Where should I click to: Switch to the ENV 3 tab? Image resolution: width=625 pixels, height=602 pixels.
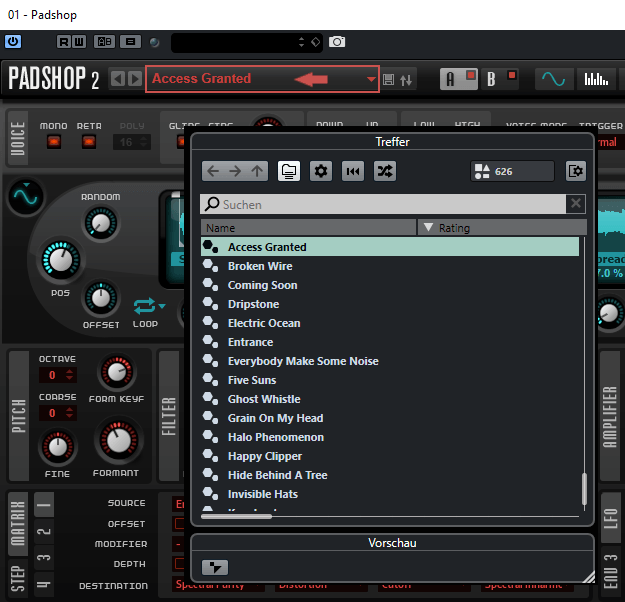point(610,572)
